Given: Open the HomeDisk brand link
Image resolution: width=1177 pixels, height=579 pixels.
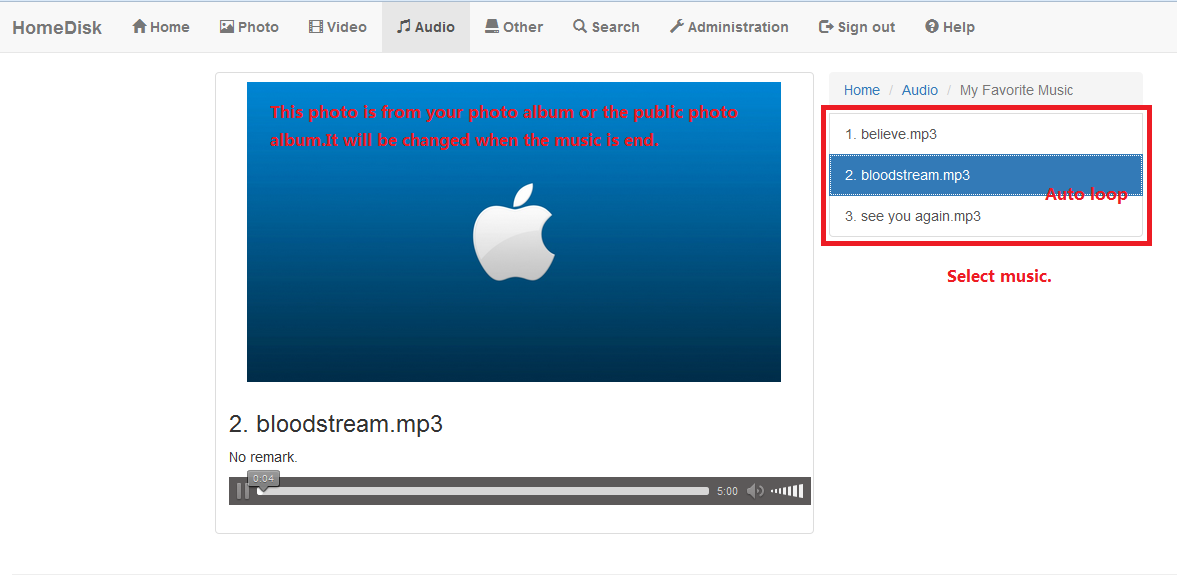Looking at the screenshot, I should pos(57,28).
